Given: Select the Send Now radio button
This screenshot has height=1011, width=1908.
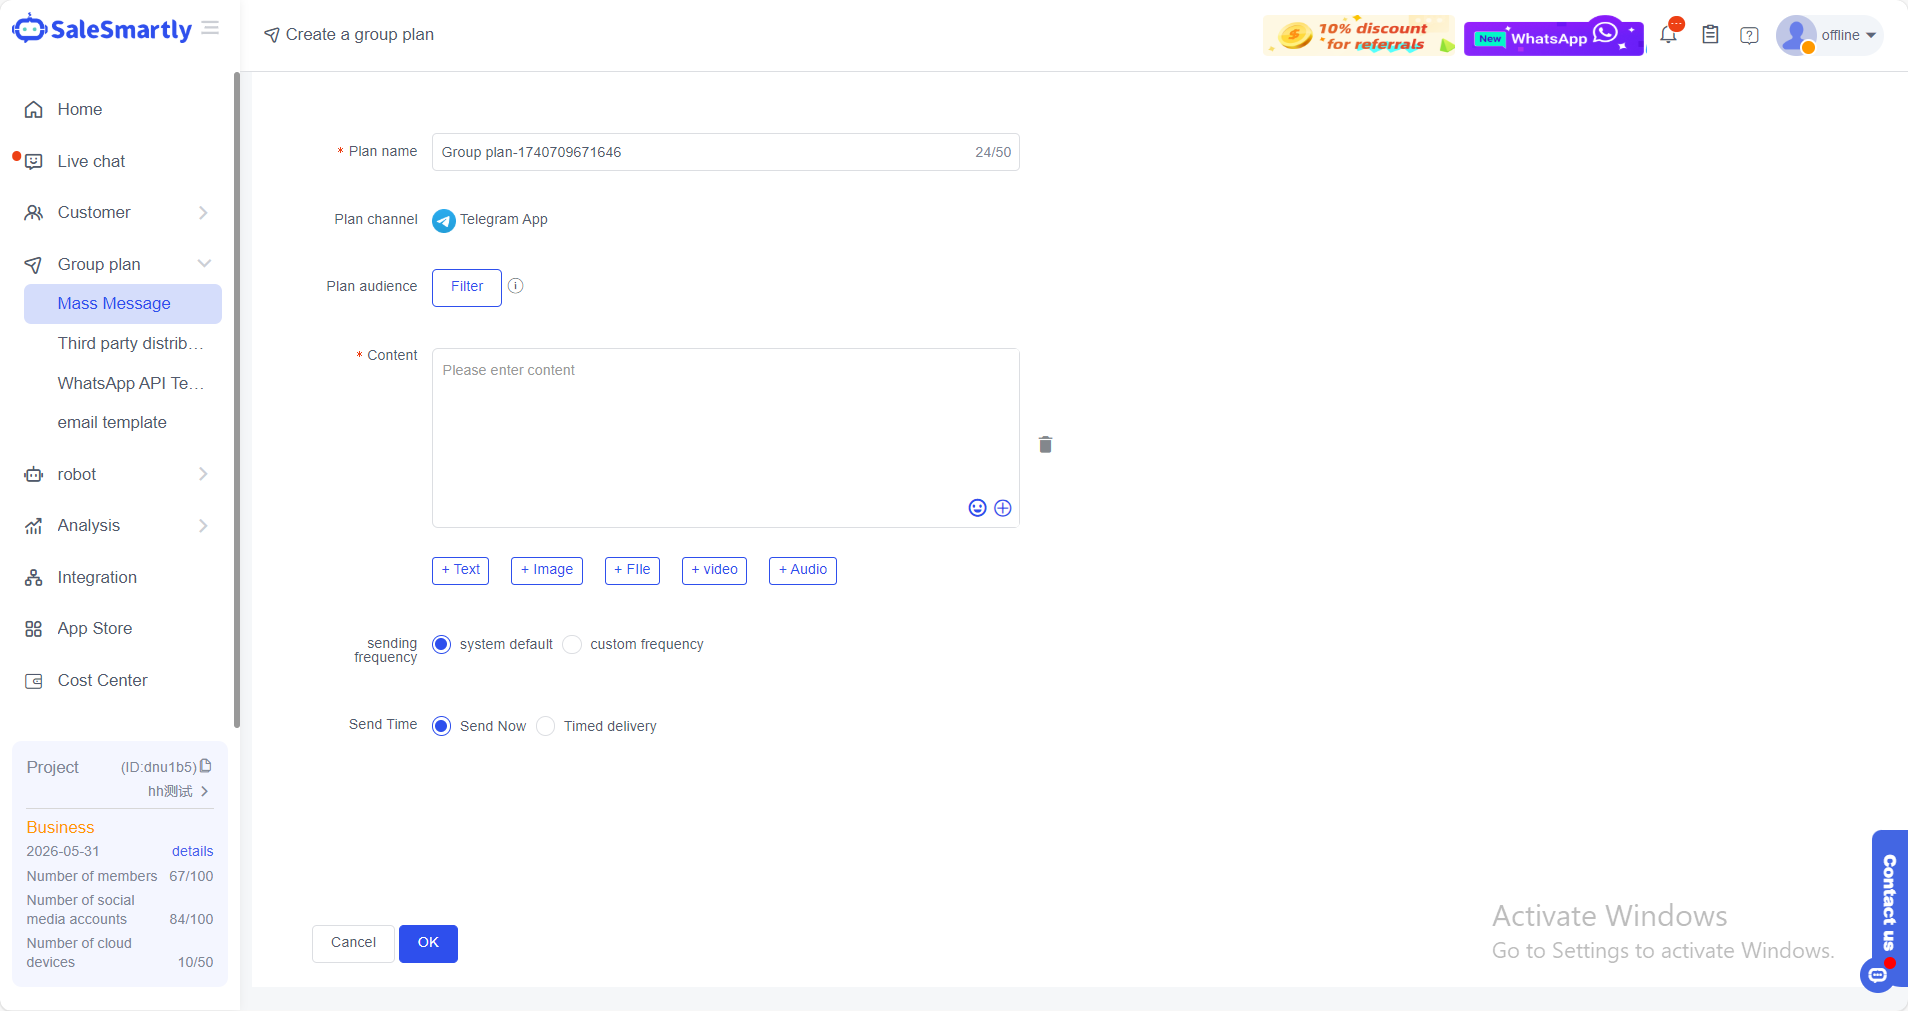Looking at the screenshot, I should coord(441,726).
